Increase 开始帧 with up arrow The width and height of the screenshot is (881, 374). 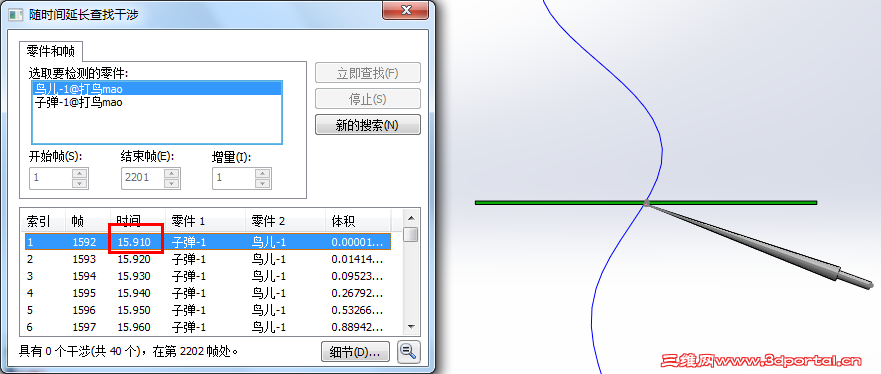pos(80,173)
